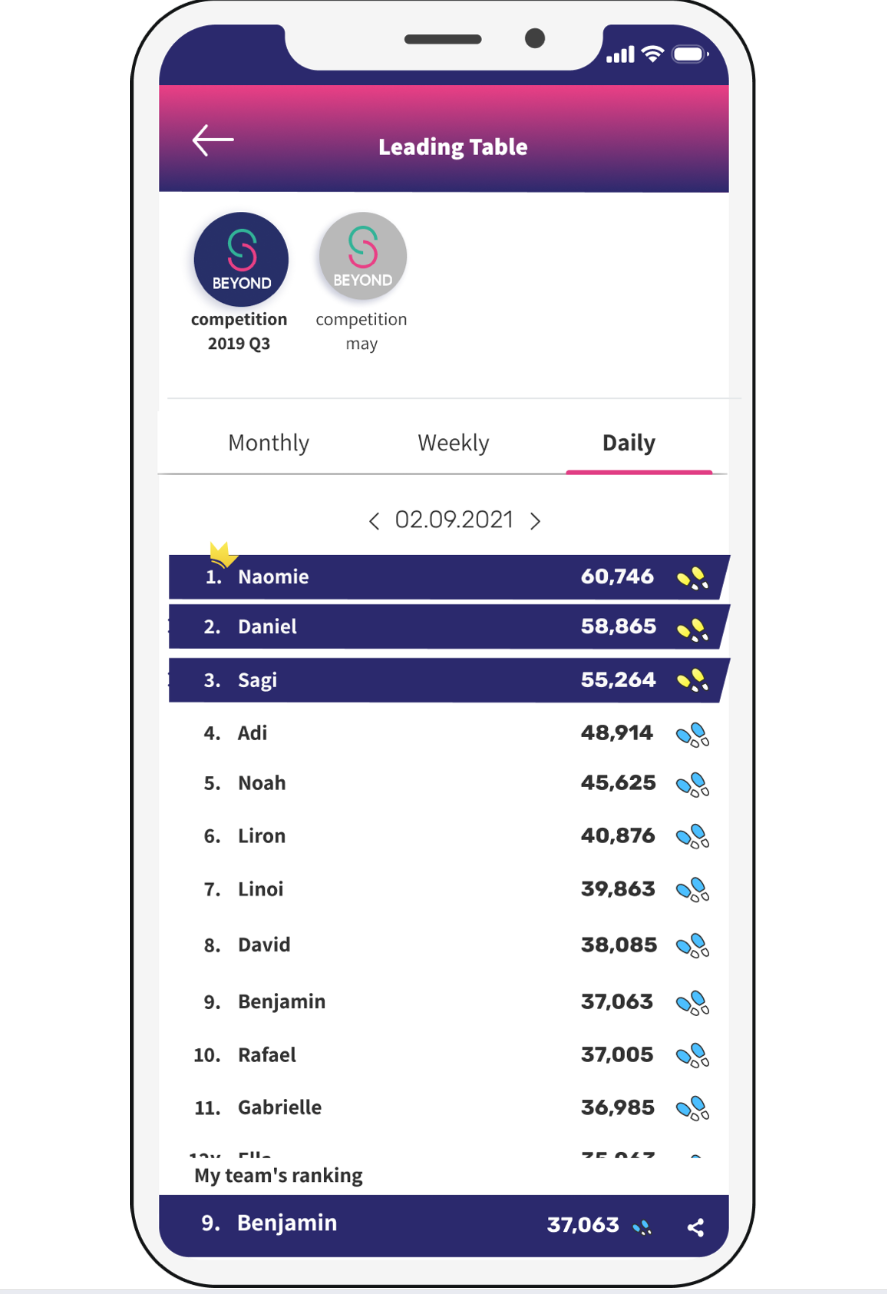Switch to the Weekly tab
The width and height of the screenshot is (887, 1294).
(453, 443)
